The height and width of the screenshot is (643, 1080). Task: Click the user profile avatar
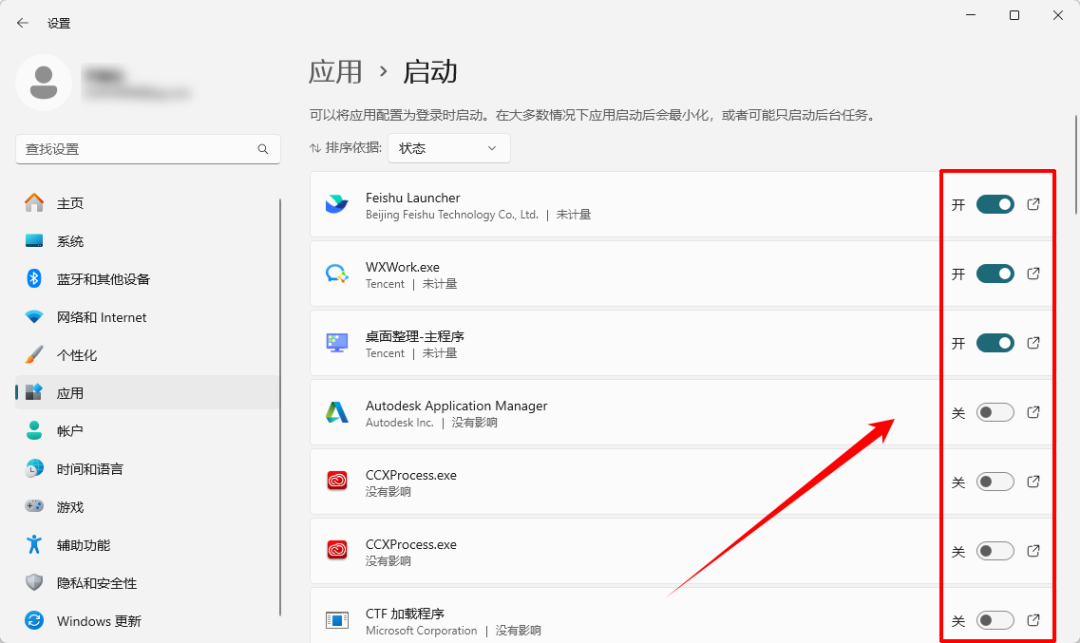[43, 83]
